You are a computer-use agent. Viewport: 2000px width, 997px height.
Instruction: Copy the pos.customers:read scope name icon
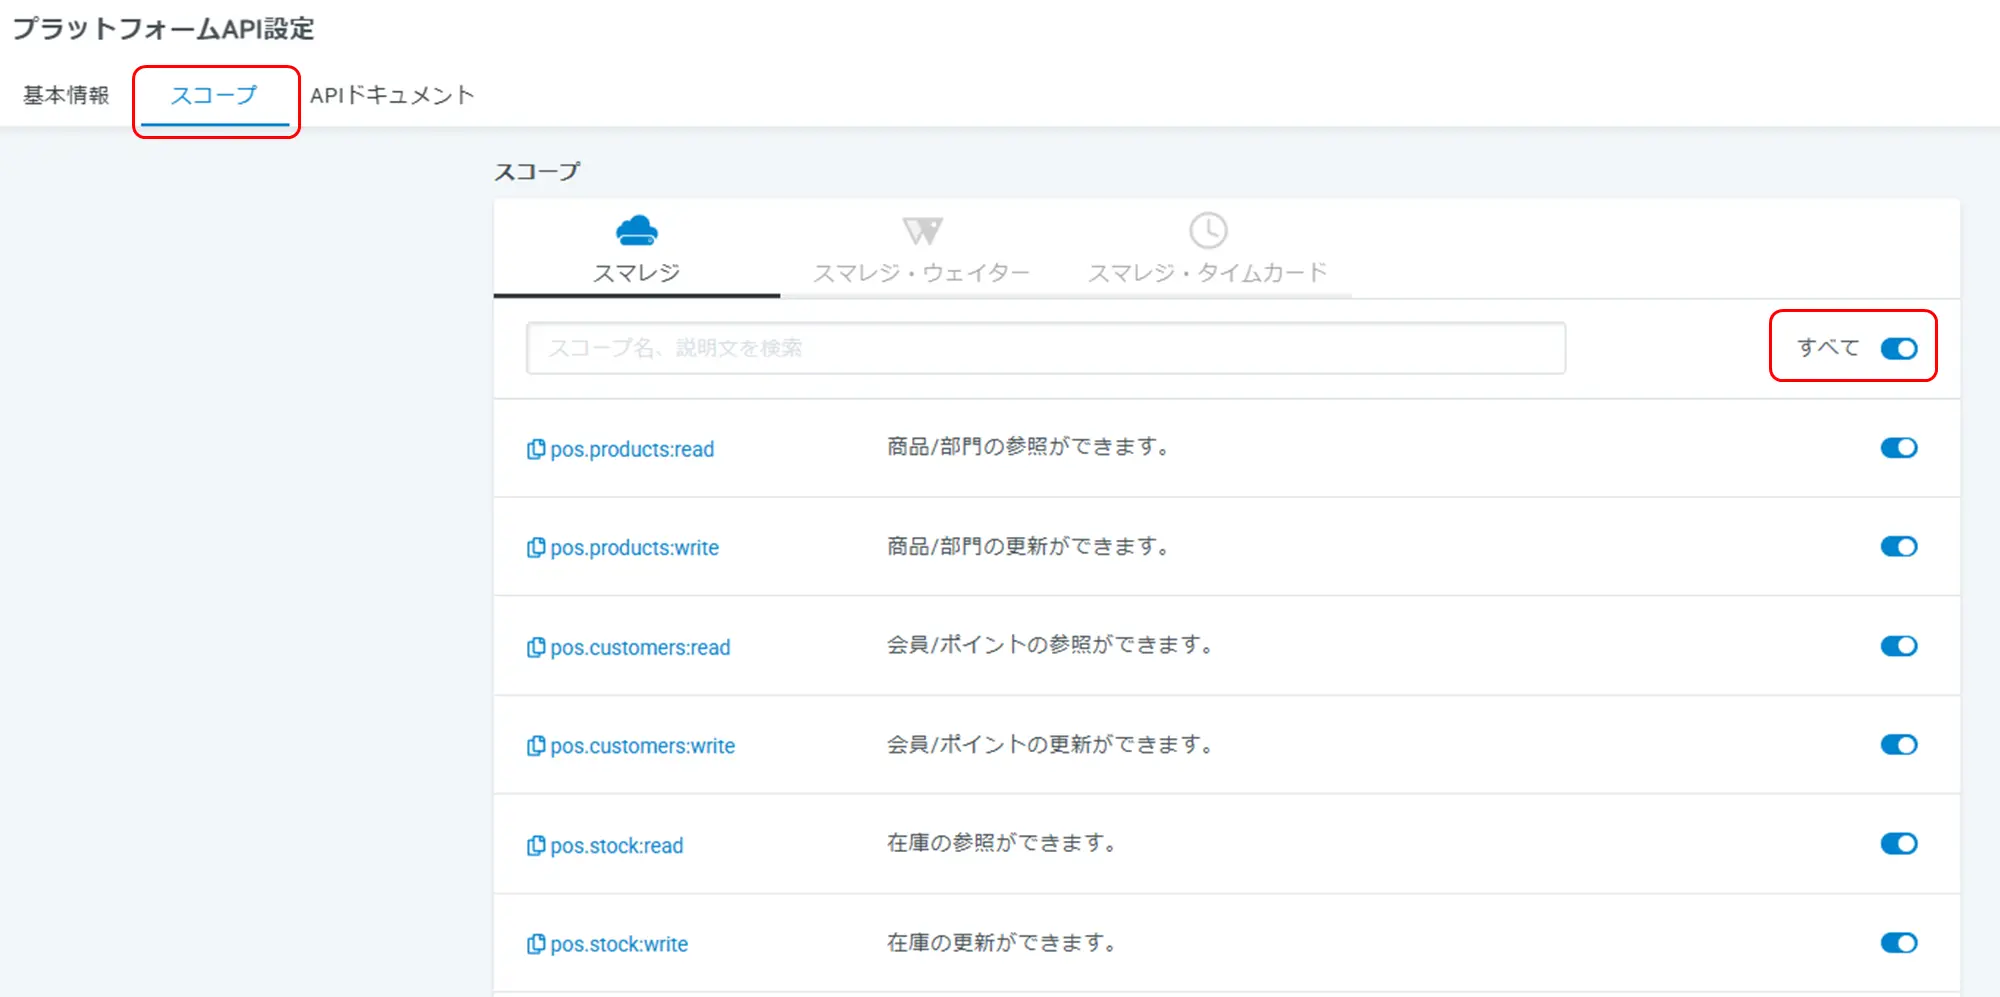coord(536,647)
